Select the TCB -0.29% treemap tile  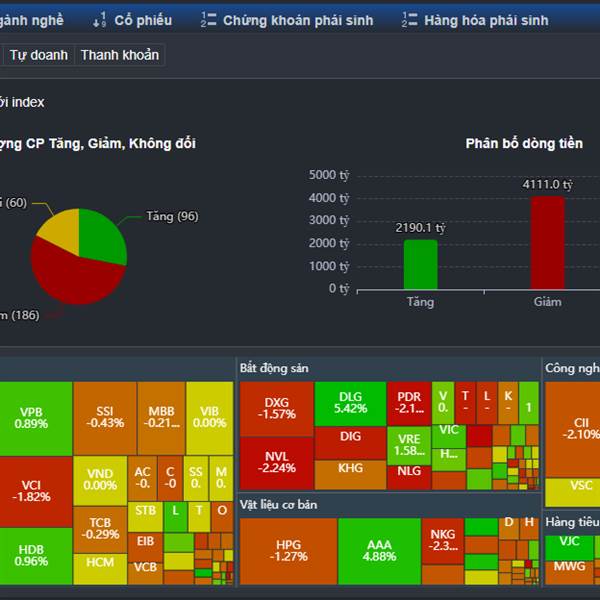coord(100,530)
